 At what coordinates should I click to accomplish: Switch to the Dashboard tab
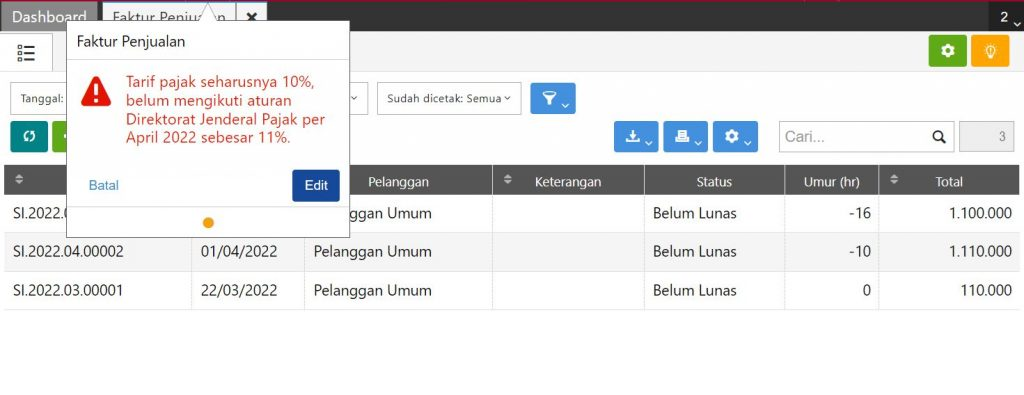click(49, 17)
